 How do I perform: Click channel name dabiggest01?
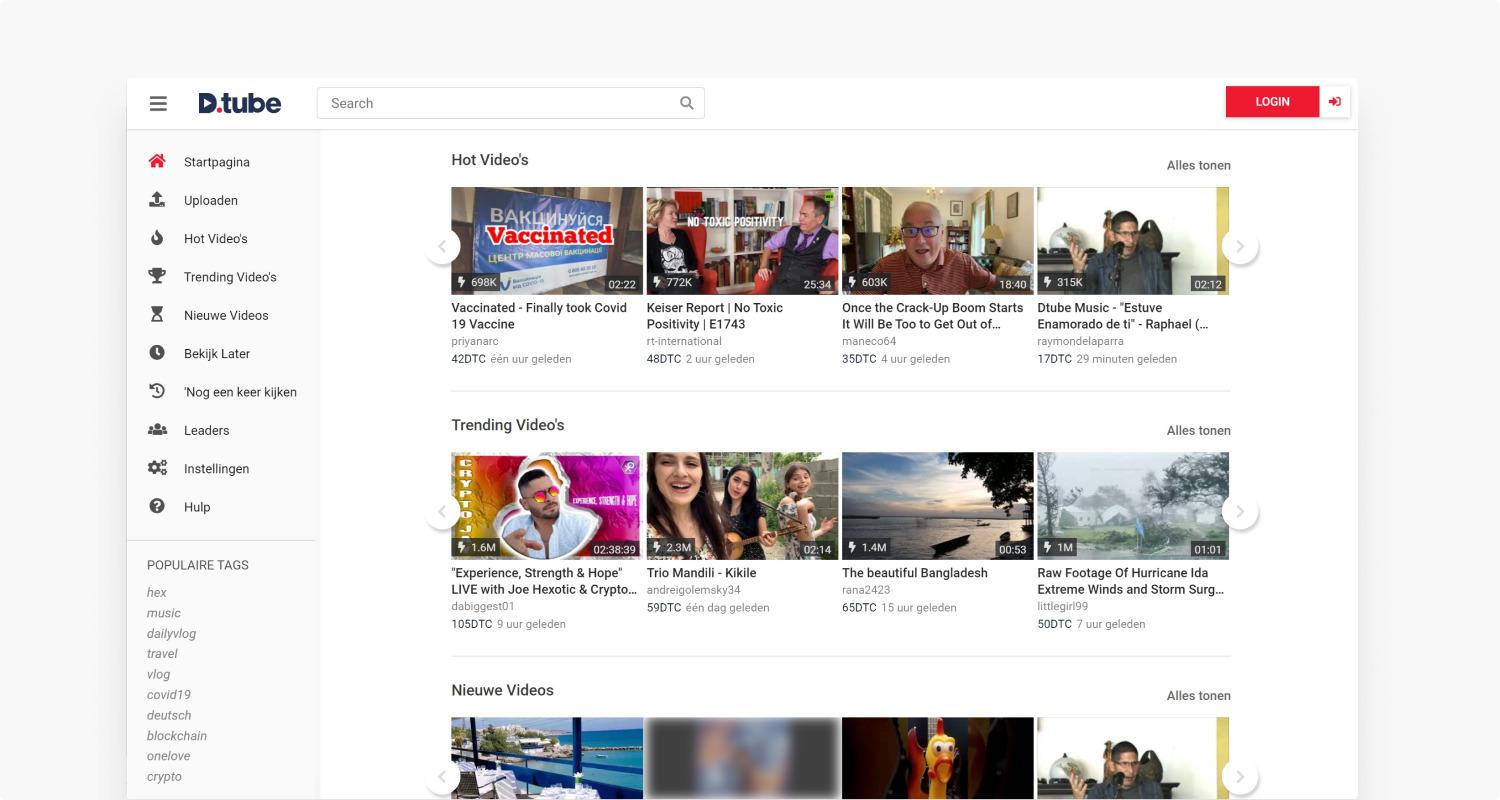point(483,607)
